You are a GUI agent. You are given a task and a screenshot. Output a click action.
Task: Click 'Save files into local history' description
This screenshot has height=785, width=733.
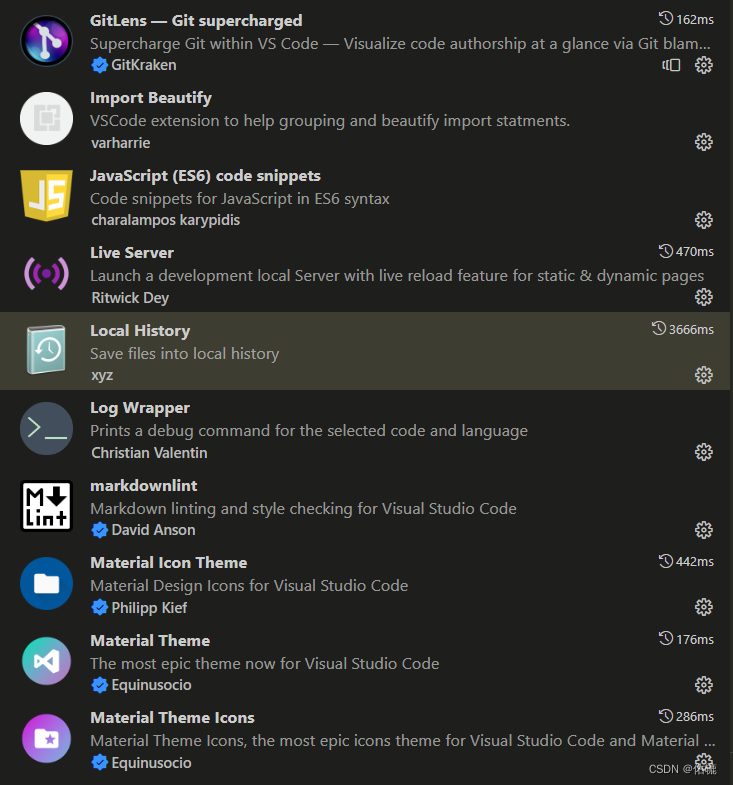point(185,353)
